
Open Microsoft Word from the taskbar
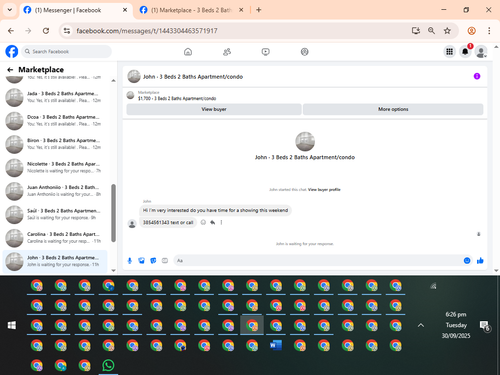[x=276, y=346]
